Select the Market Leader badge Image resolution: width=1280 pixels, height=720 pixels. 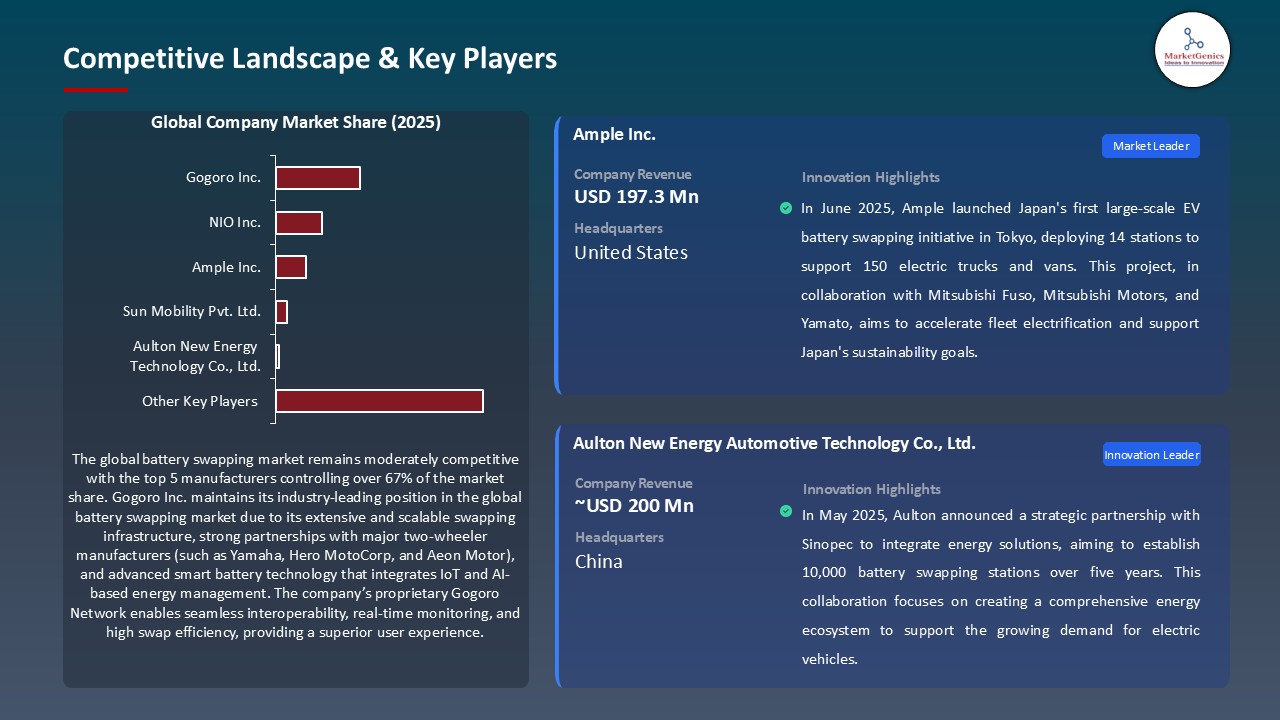point(1150,146)
